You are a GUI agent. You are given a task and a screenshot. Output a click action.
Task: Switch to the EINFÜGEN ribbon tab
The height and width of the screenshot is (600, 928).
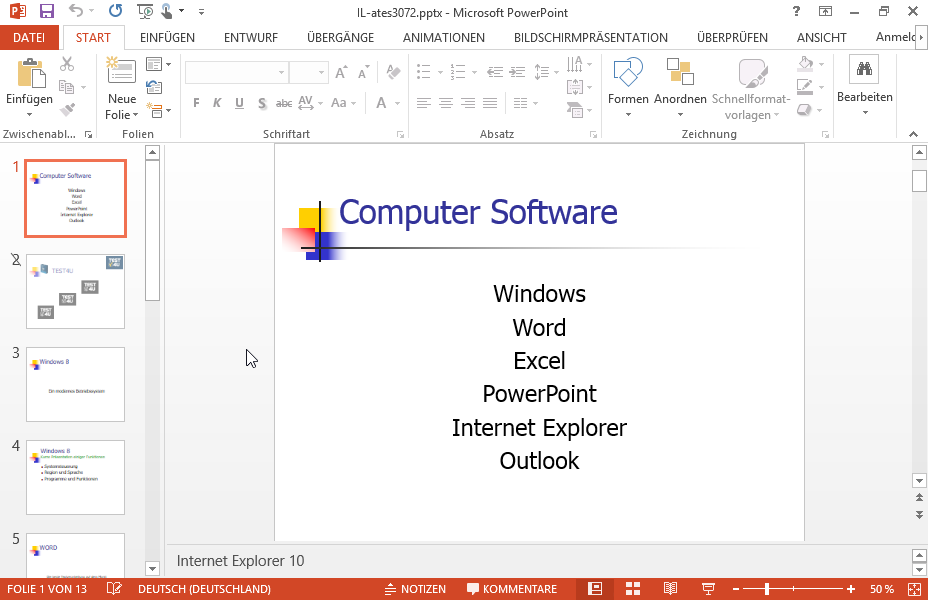pos(167,37)
